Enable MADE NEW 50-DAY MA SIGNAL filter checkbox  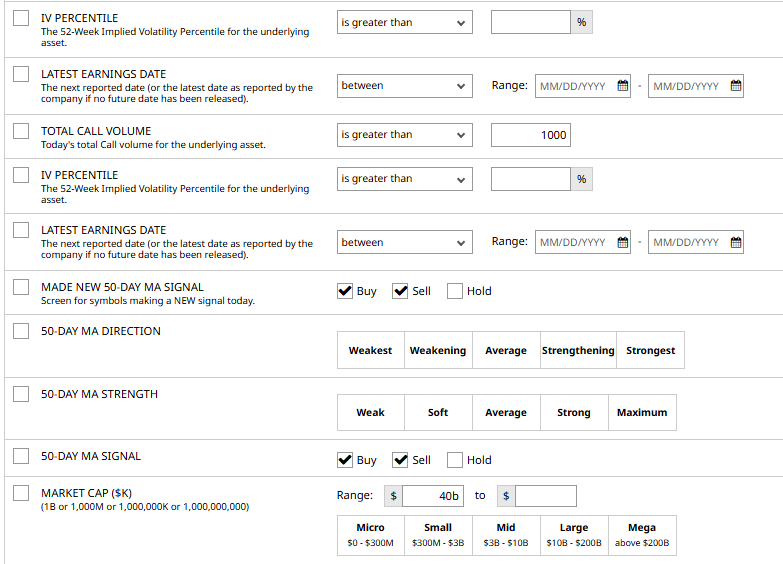point(21,287)
